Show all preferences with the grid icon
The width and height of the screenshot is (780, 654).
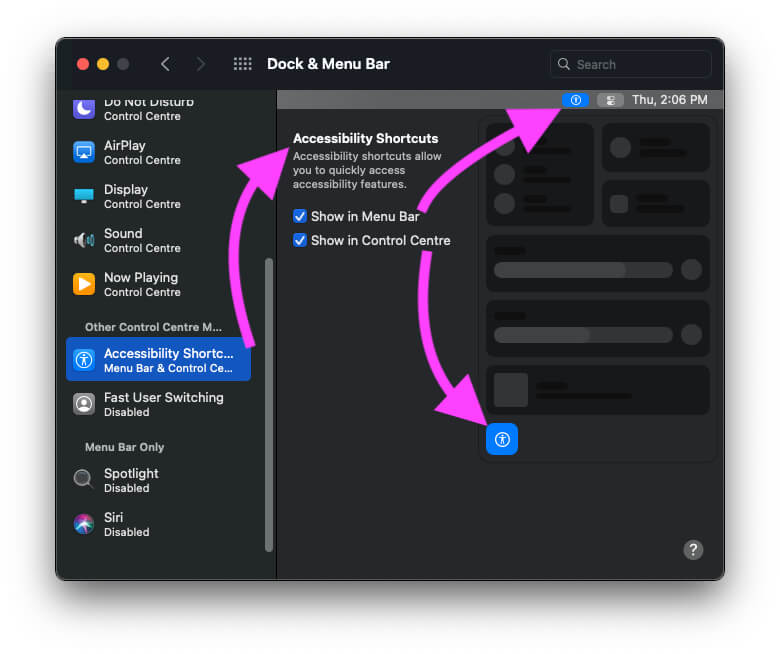[x=242, y=64]
